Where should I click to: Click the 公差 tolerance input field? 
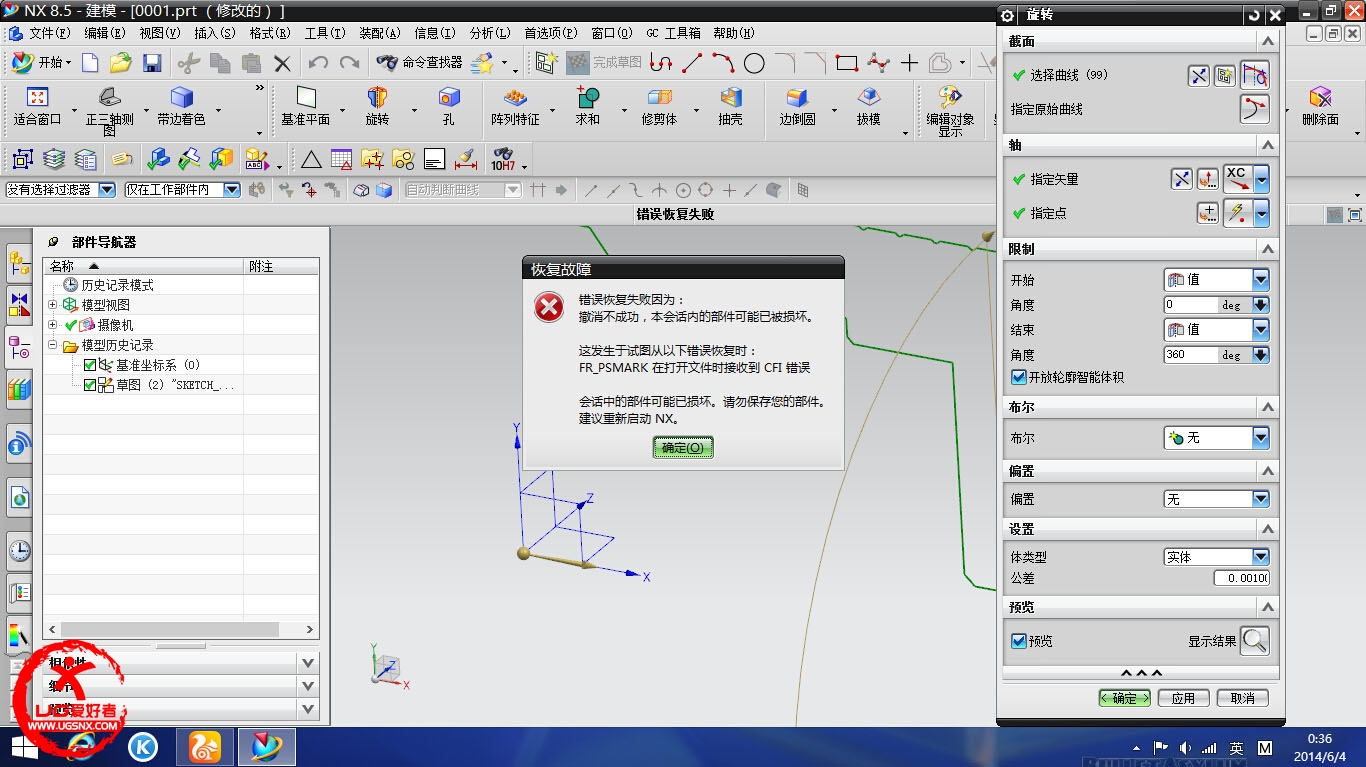(1242, 578)
